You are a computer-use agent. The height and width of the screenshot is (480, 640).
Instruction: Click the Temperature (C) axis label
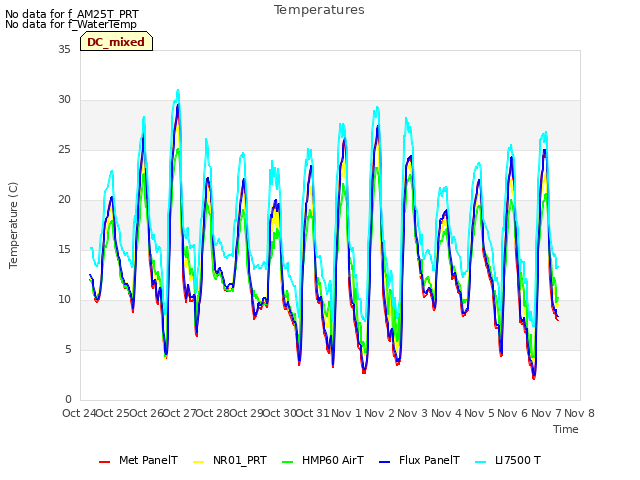(13, 225)
